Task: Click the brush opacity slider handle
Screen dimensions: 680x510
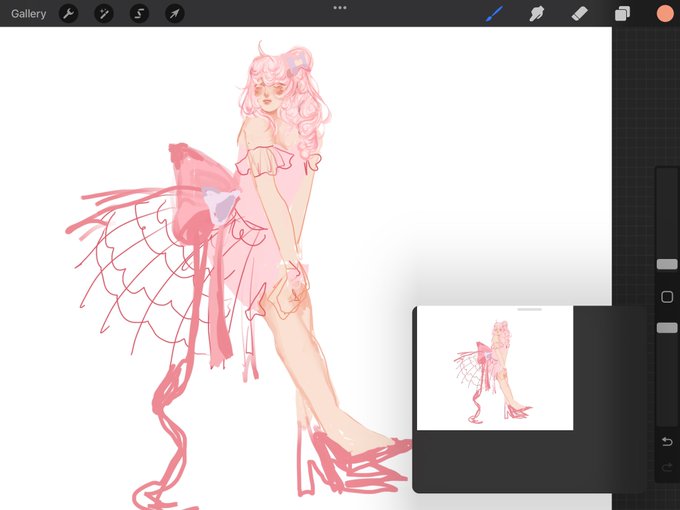Action: click(x=667, y=327)
